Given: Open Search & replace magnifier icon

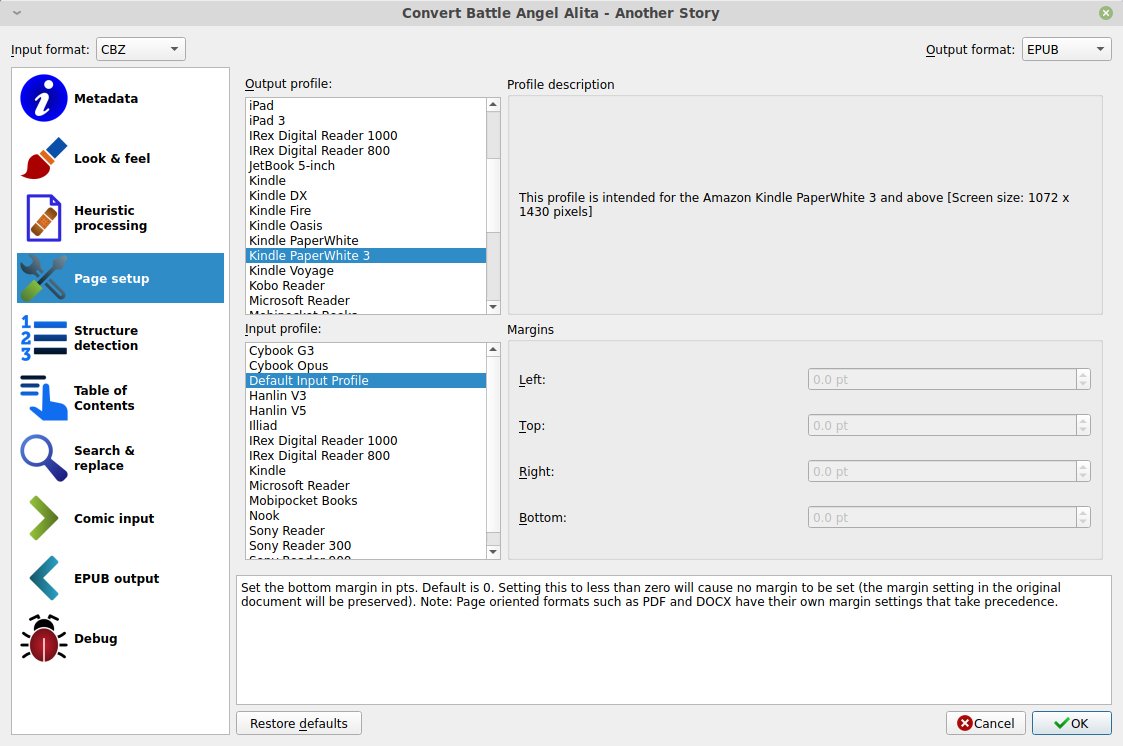Looking at the screenshot, I should click(x=44, y=458).
